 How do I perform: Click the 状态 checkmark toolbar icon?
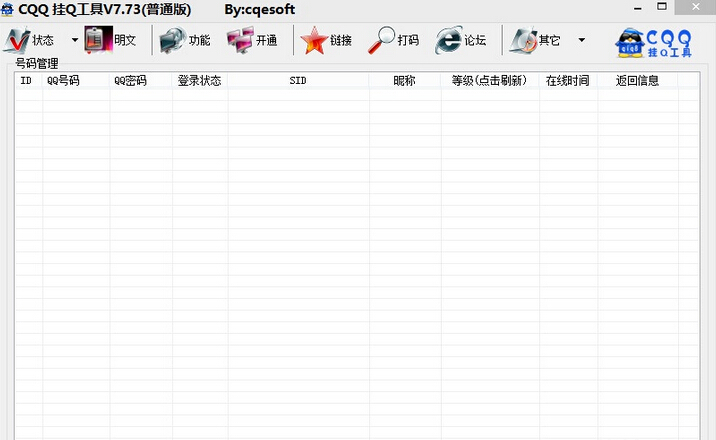[16, 40]
